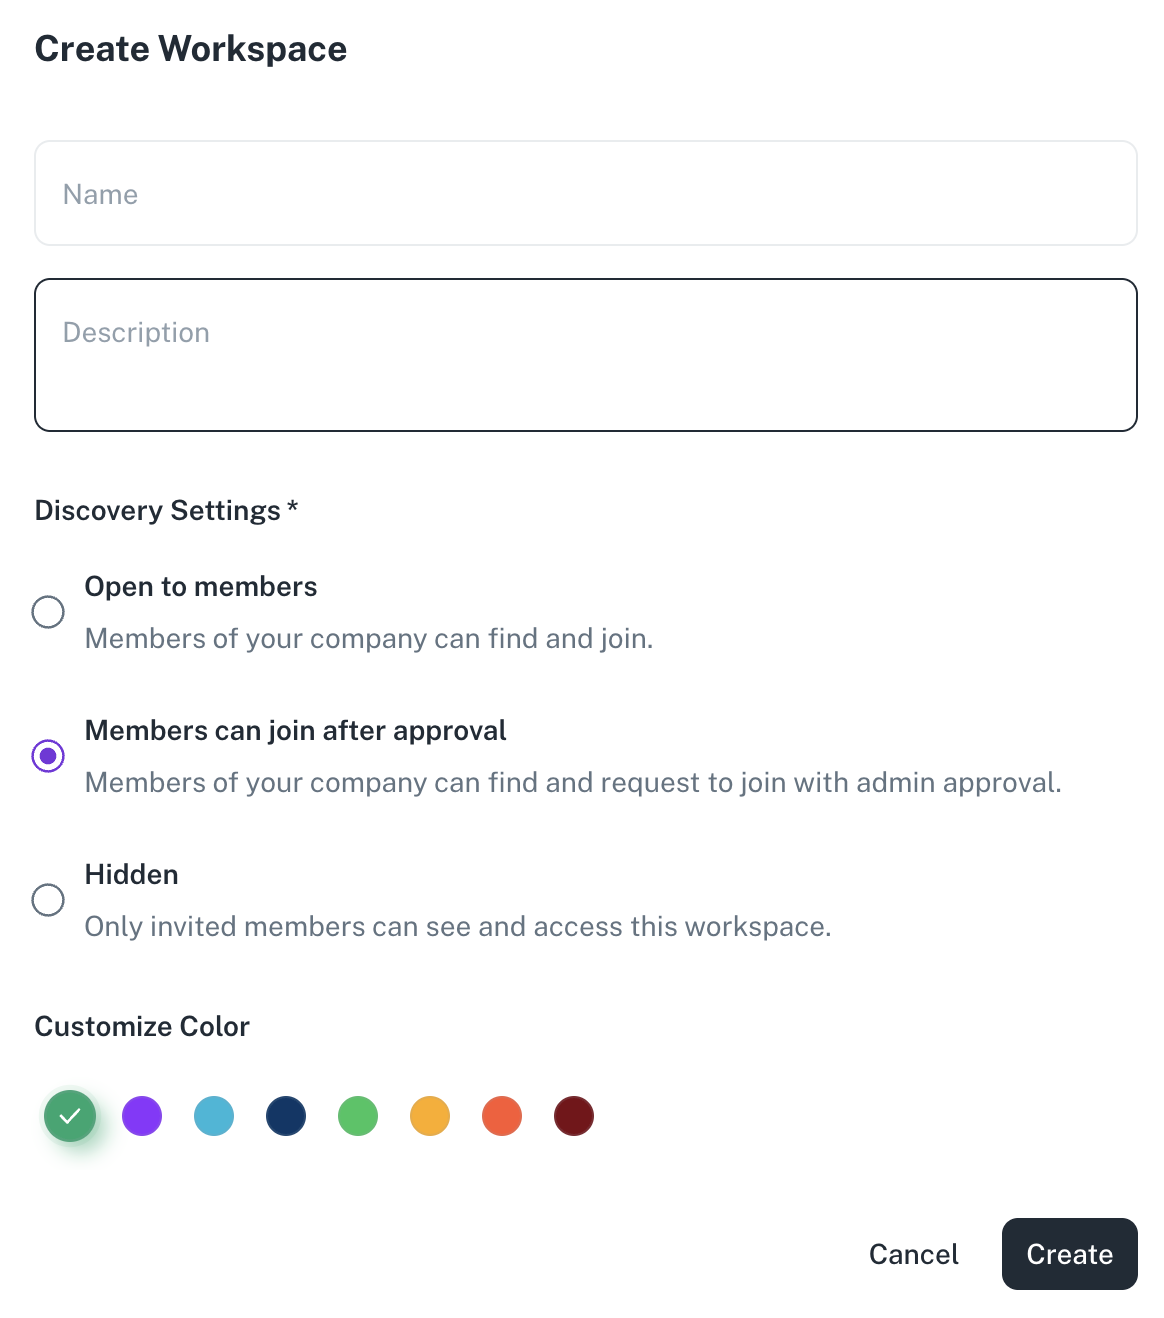Image resolution: width=1164 pixels, height=1318 pixels.
Task: Click the Open to members label
Action: [x=201, y=587]
